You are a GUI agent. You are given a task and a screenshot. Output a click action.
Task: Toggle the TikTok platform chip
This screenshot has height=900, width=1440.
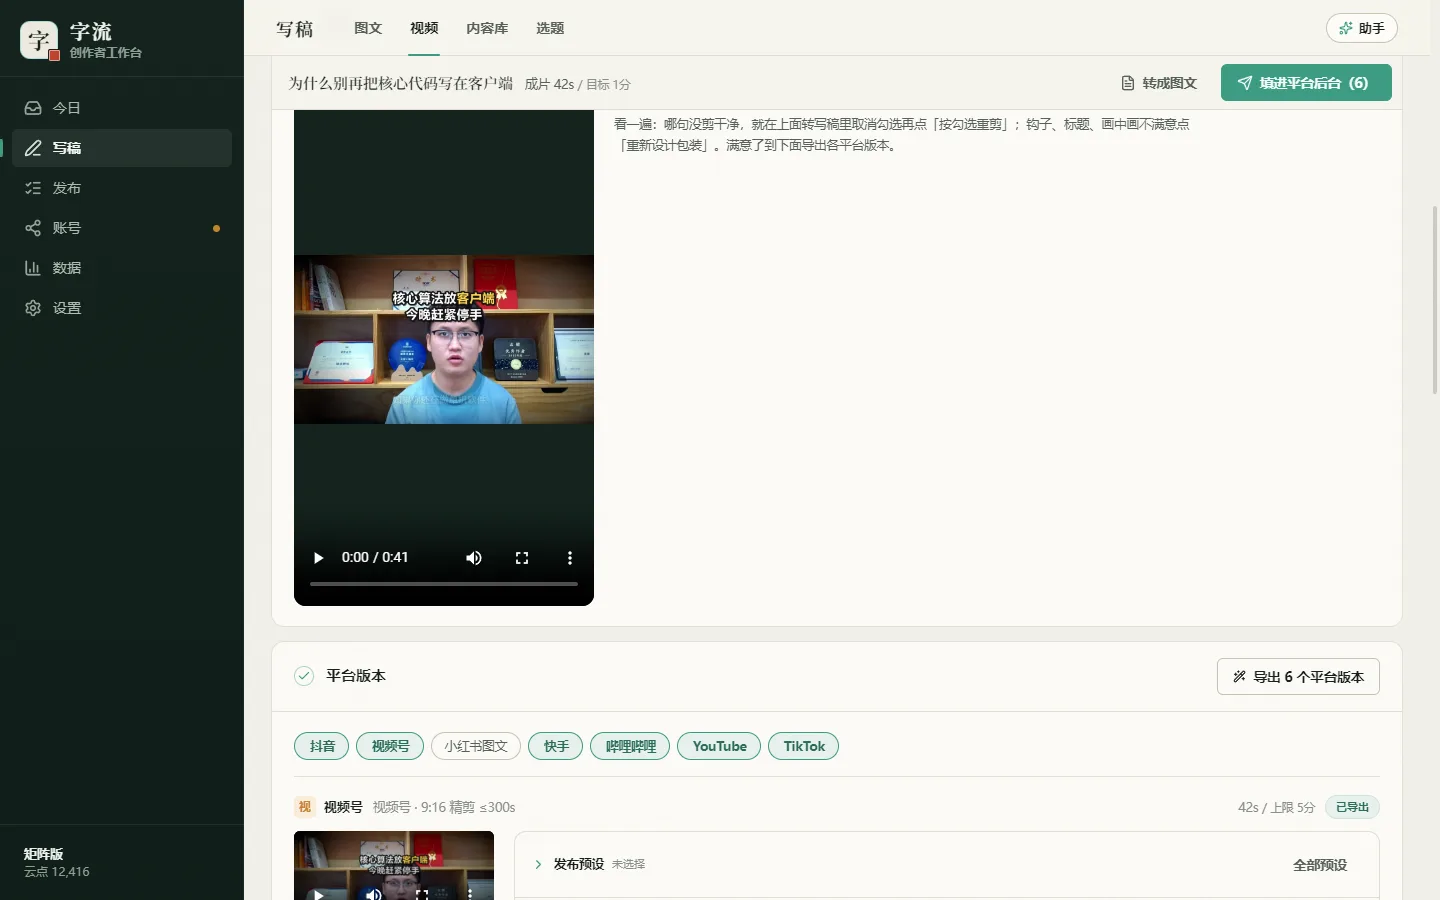click(804, 746)
